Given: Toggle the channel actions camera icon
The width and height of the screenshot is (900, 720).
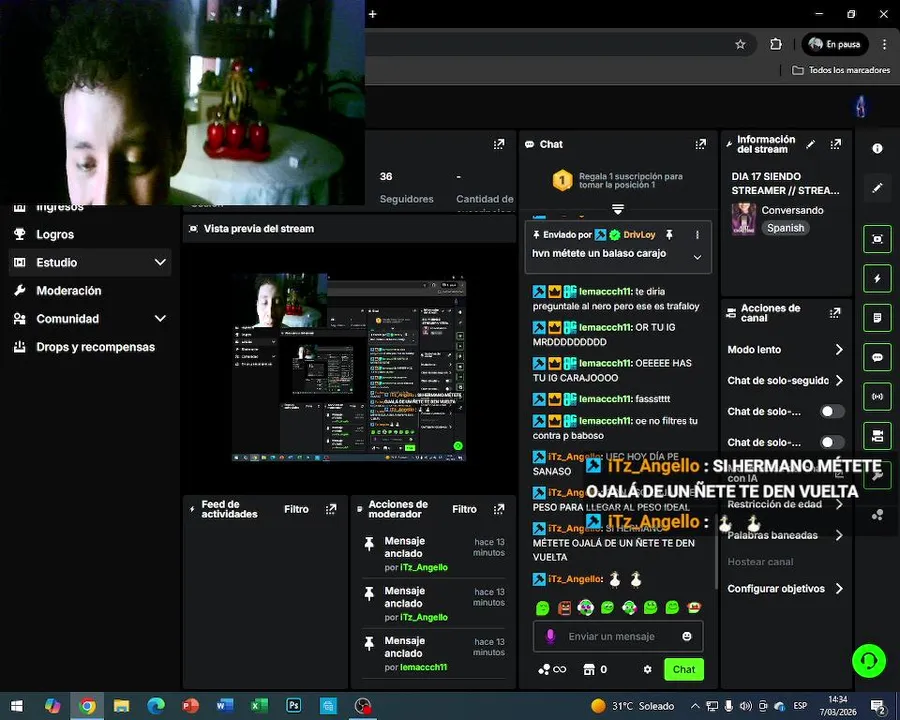Looking at the screenshot, I should tap(877, 436).
